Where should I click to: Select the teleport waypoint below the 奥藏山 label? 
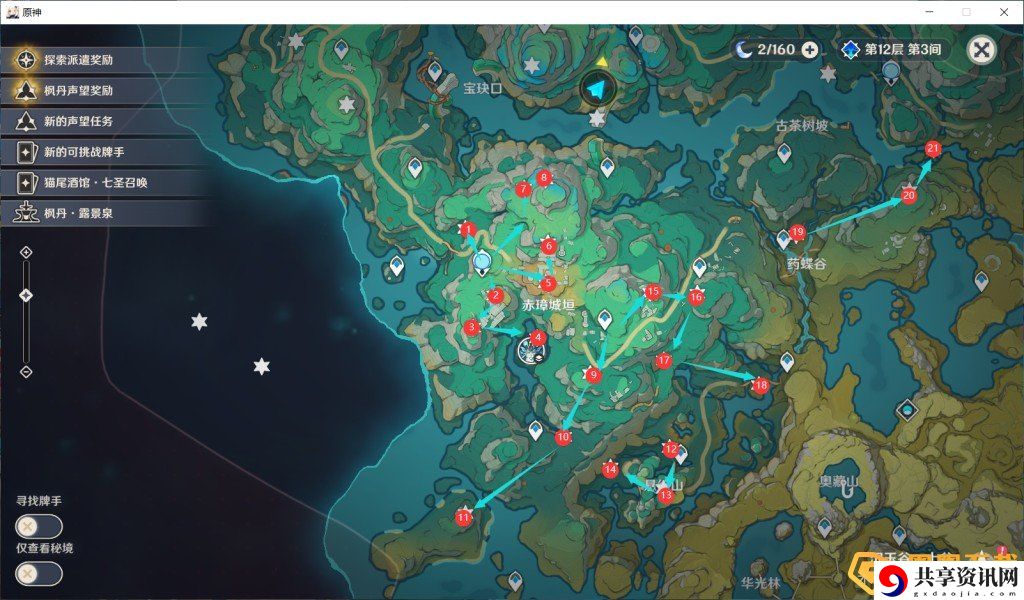click(825, 526)
